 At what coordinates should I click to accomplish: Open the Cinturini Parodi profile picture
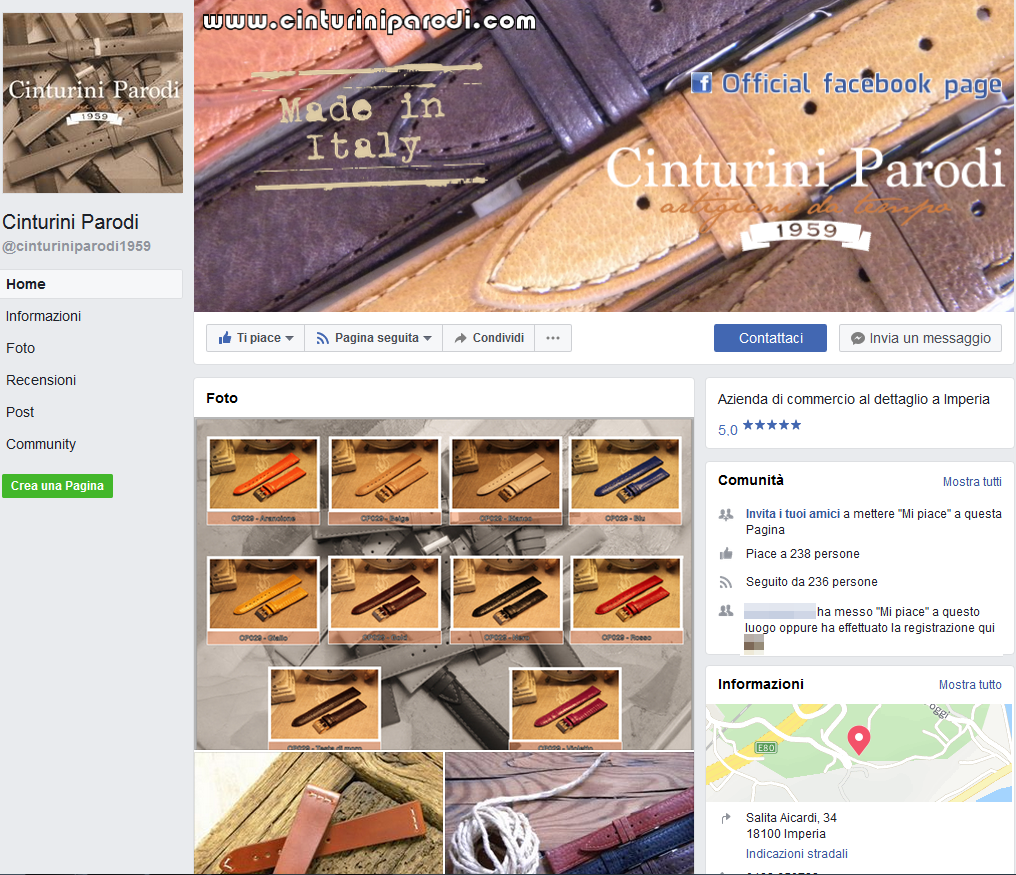tap(93, 102)
